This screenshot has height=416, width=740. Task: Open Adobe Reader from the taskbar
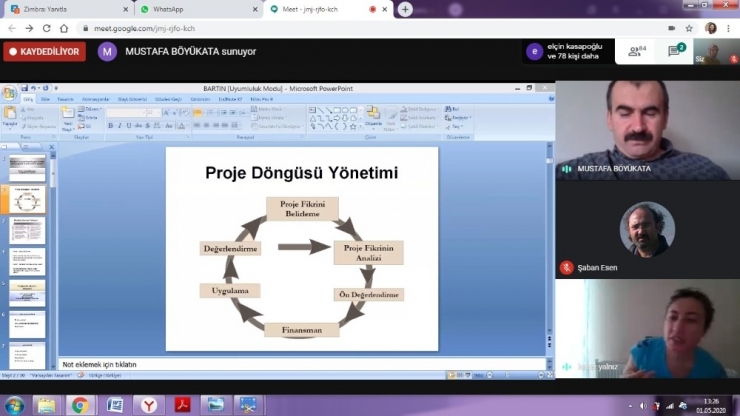click(x=182, y=405)
